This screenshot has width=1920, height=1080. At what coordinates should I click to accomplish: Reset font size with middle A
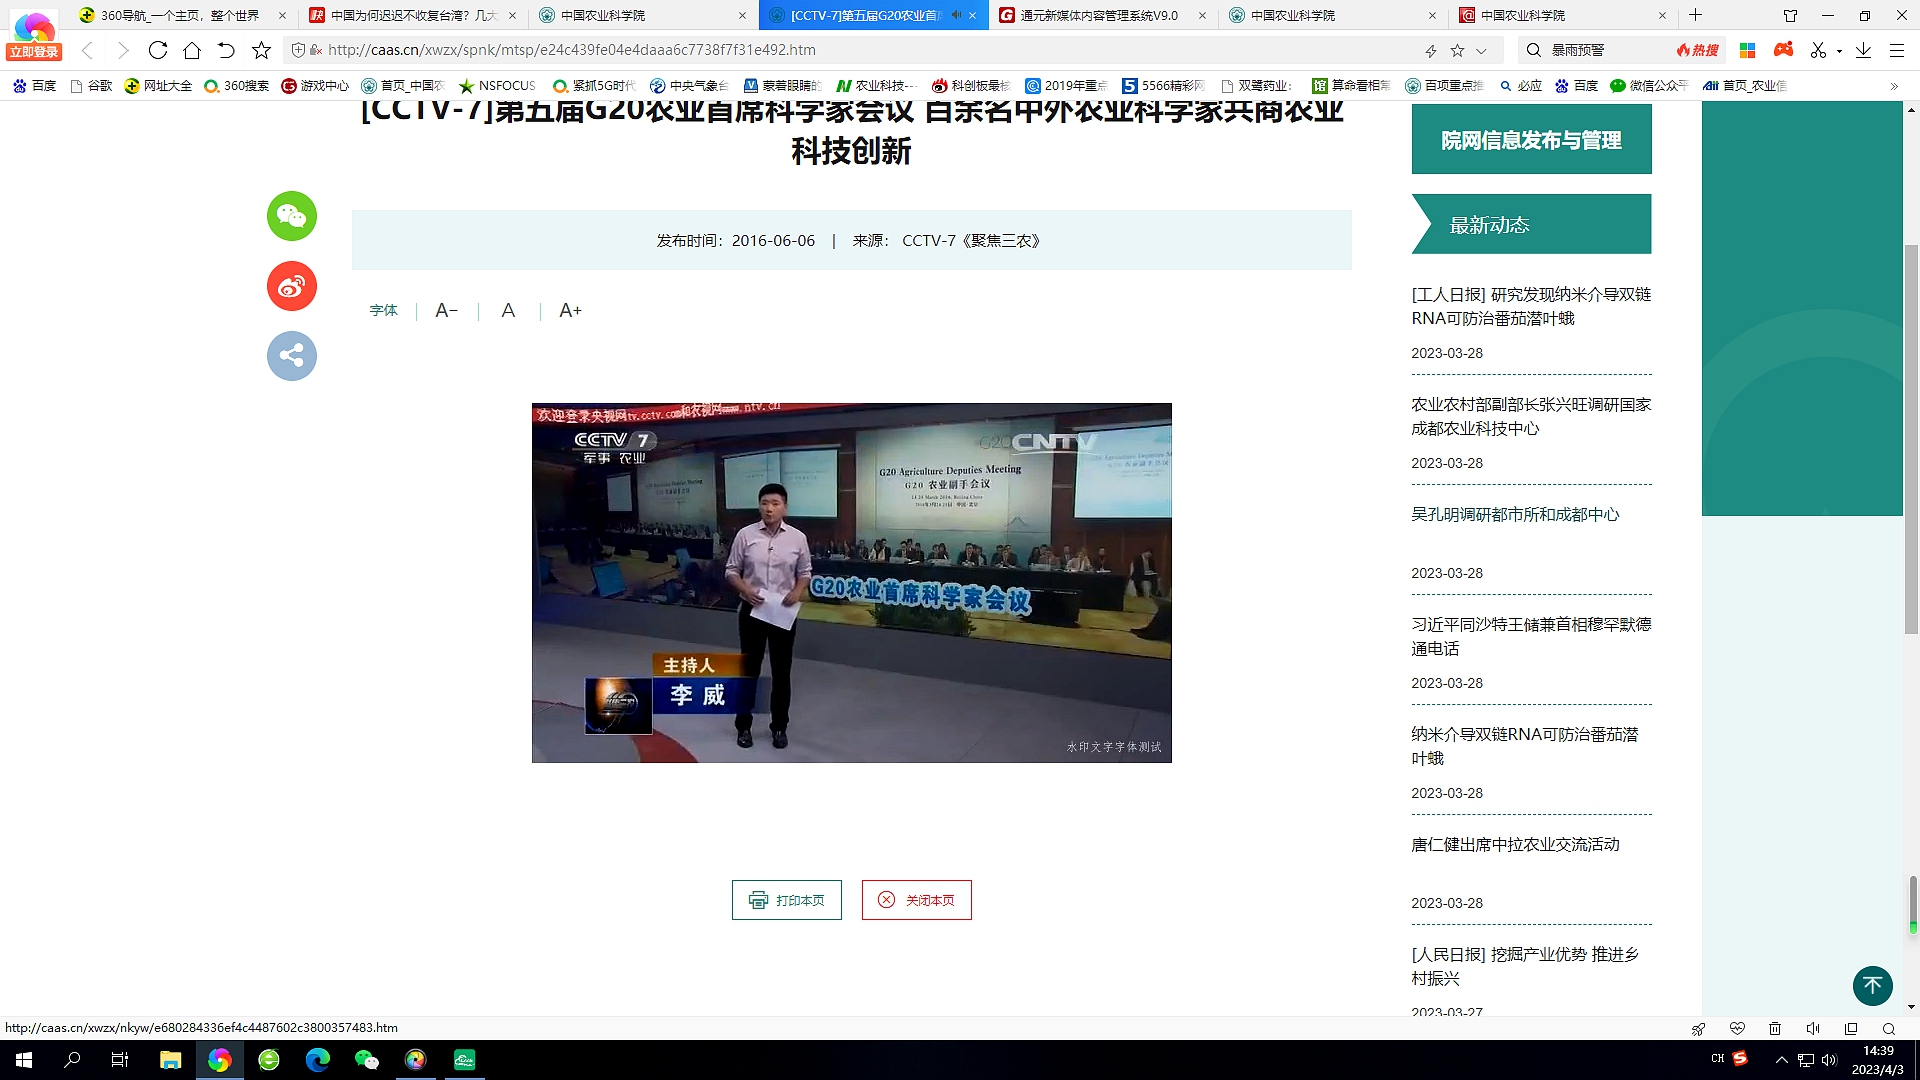[x=508, y=311]
